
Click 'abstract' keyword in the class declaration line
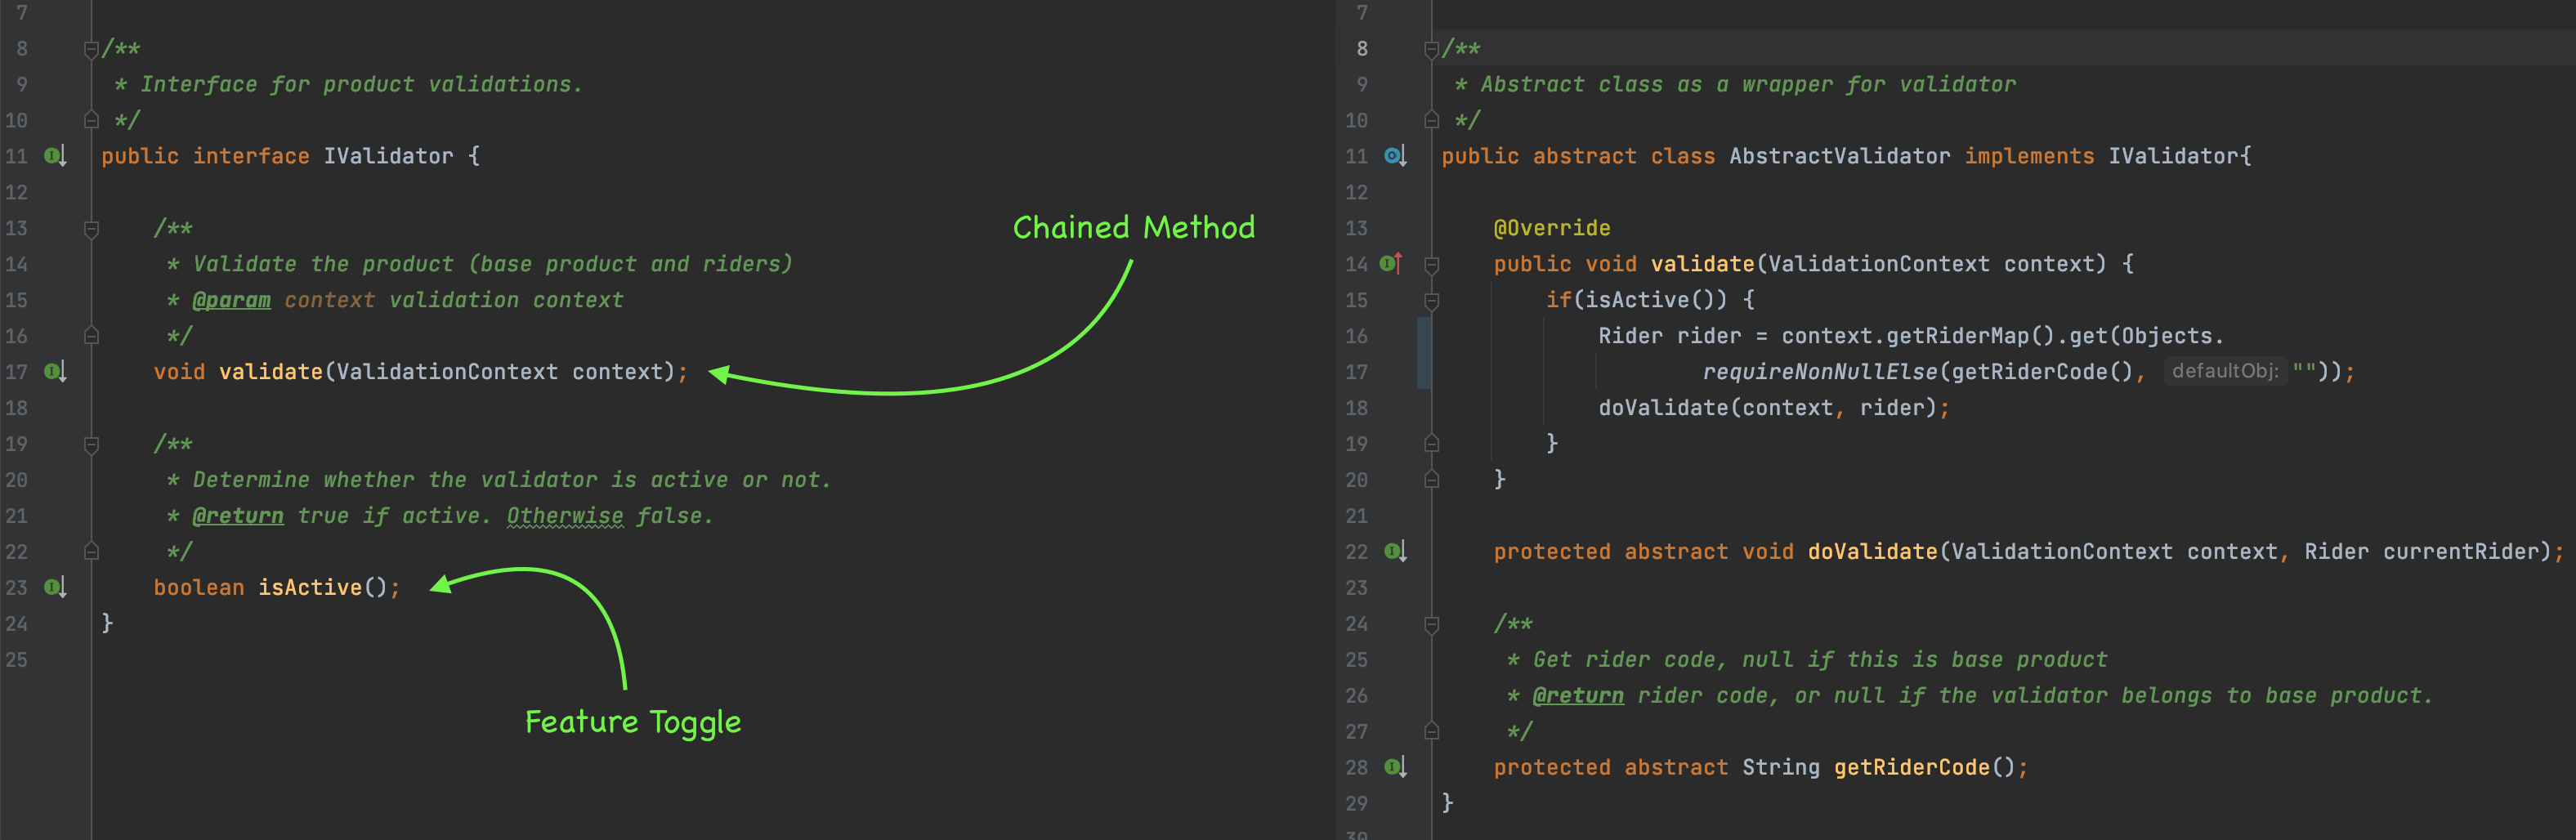point(1585,156)
